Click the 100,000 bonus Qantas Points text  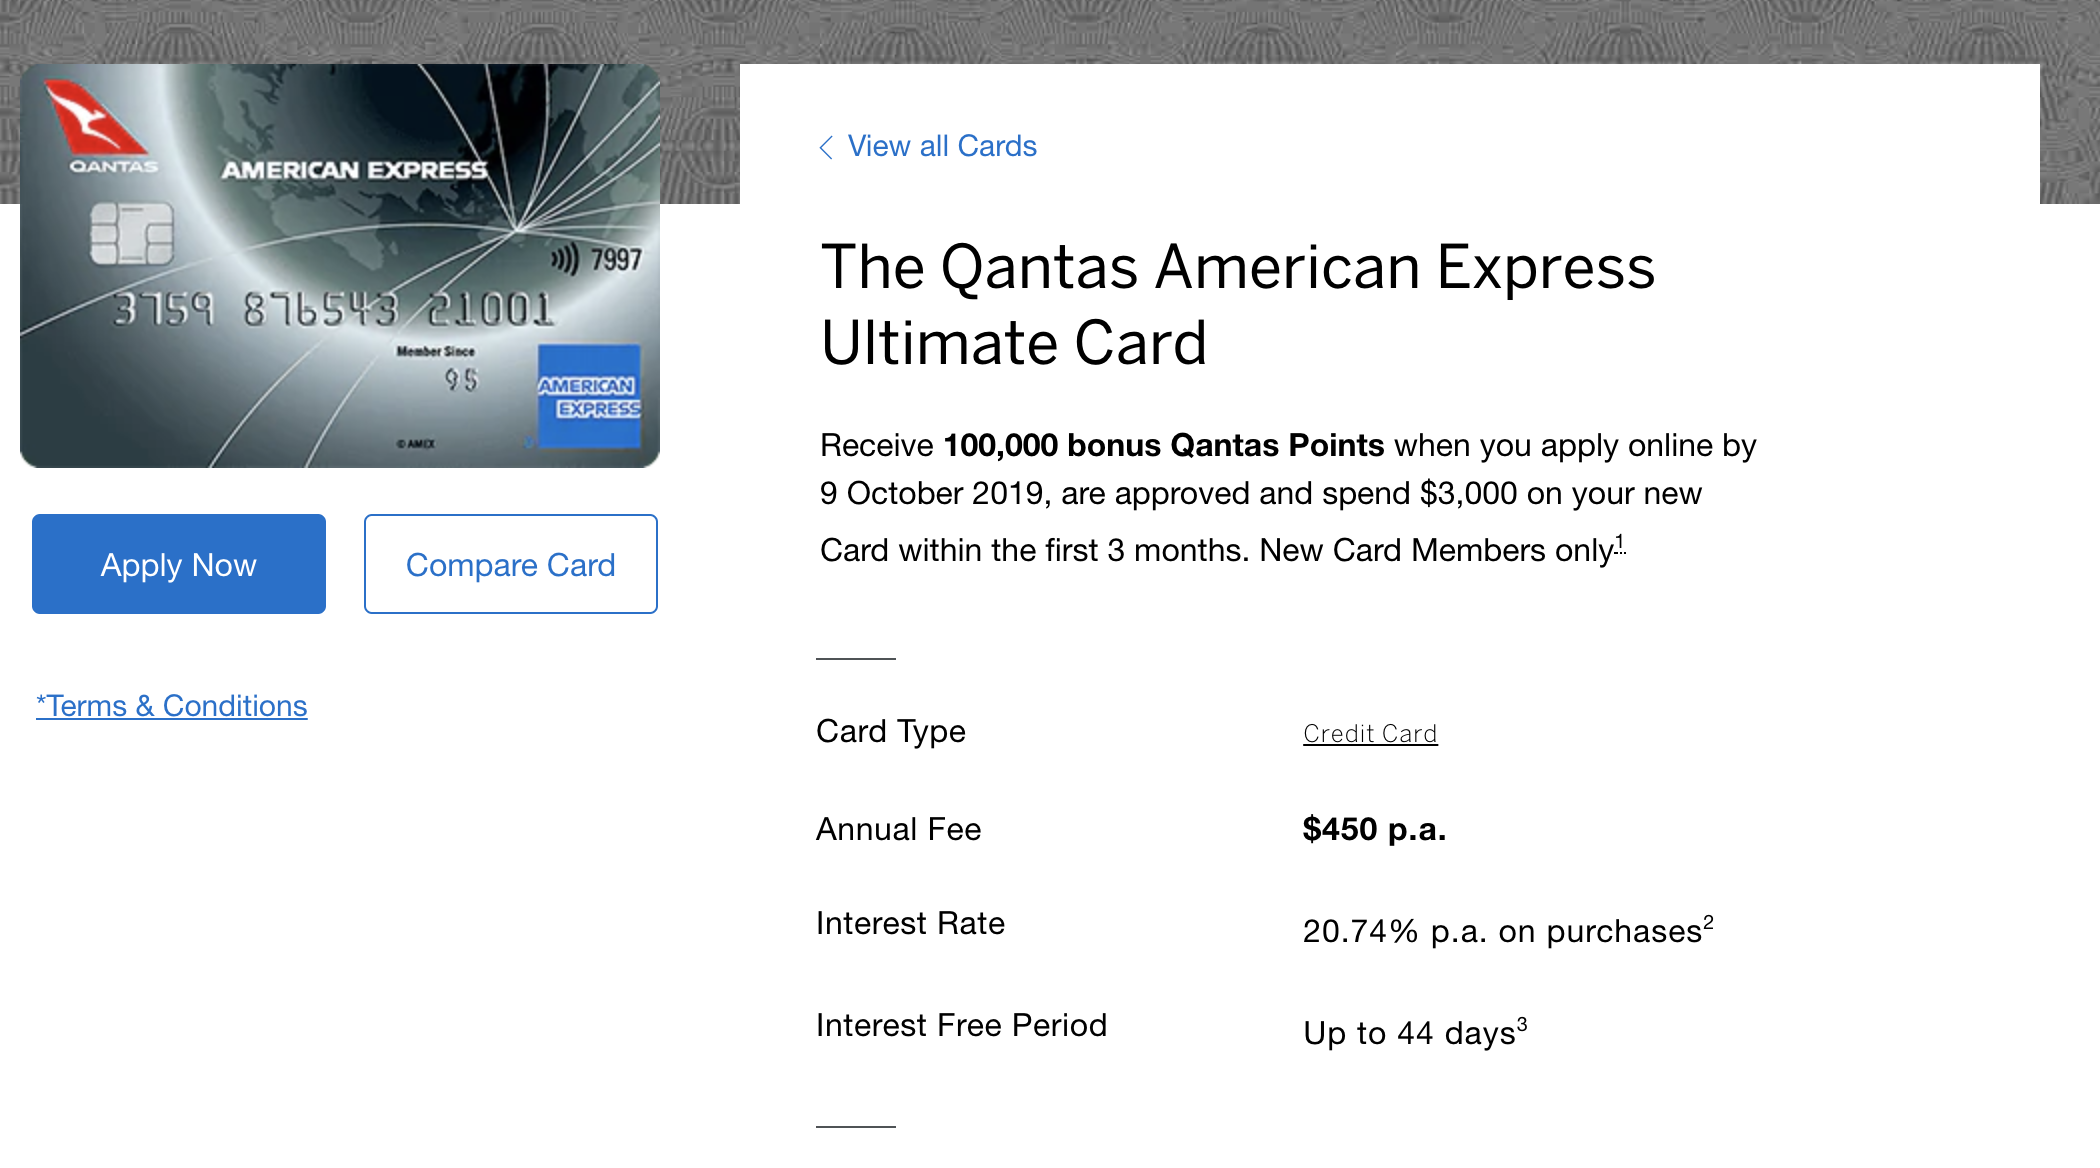tap(1164, 445)
